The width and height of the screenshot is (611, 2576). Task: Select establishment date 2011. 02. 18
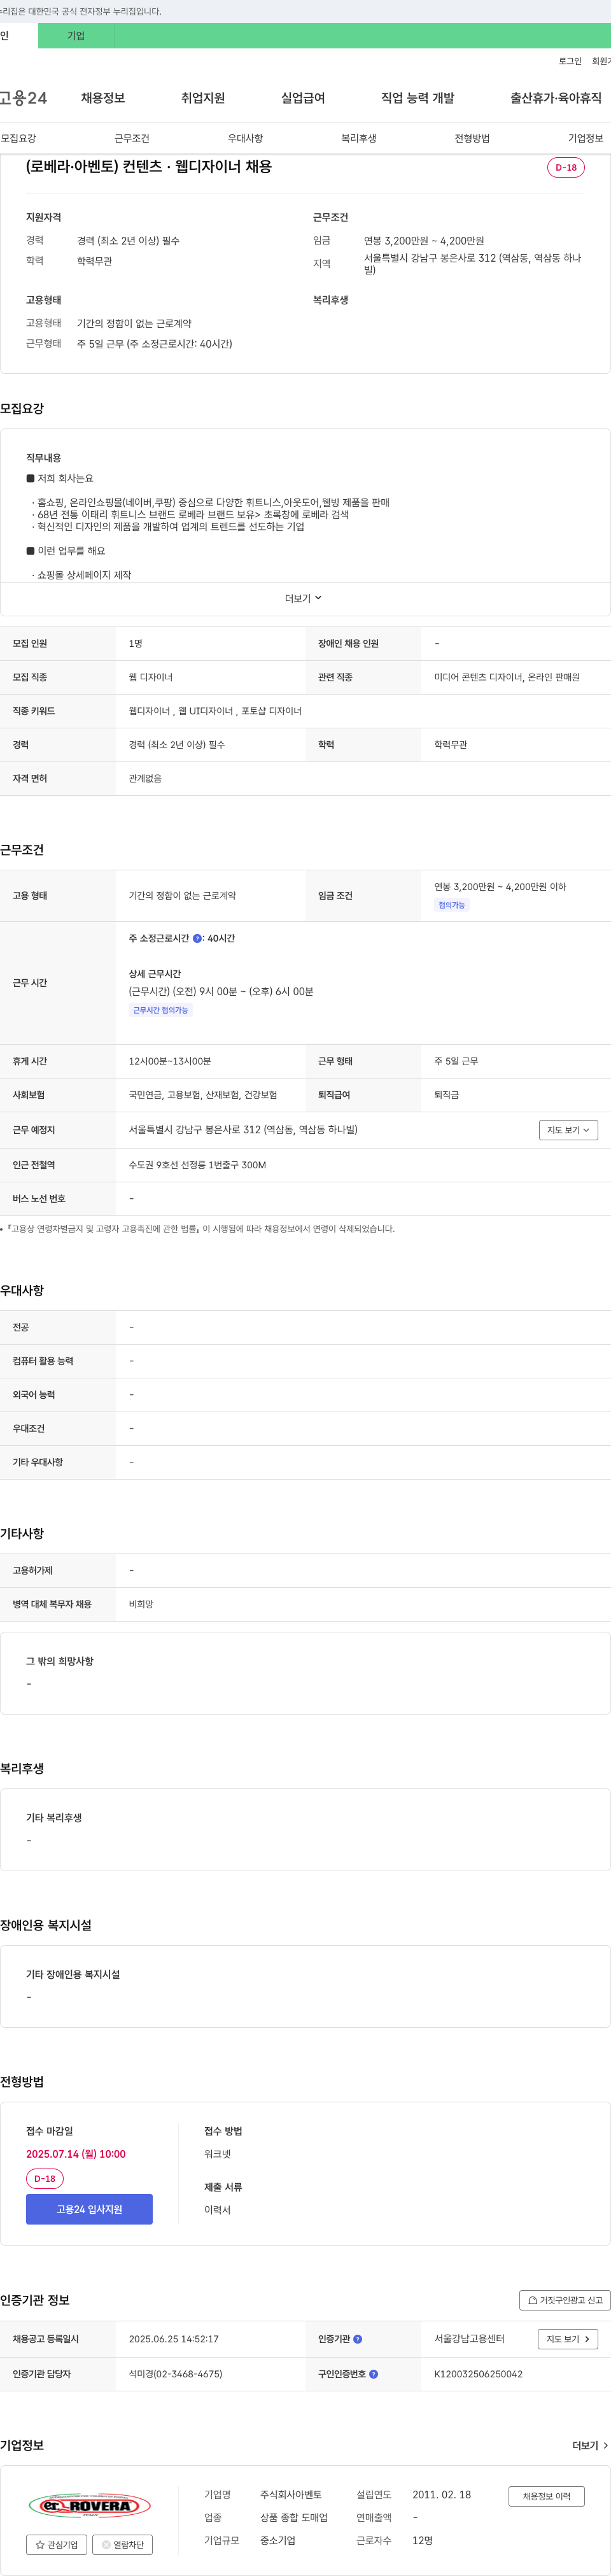point(442,2494)
